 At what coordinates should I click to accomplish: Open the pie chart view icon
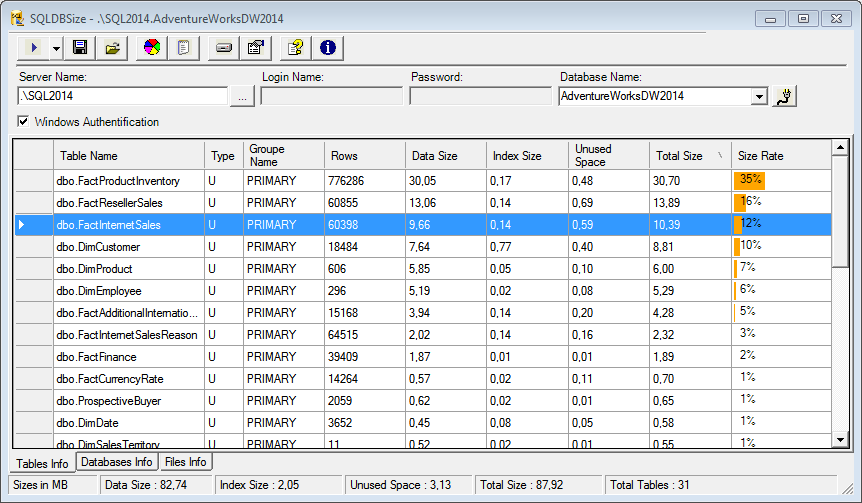pos(151,47)
